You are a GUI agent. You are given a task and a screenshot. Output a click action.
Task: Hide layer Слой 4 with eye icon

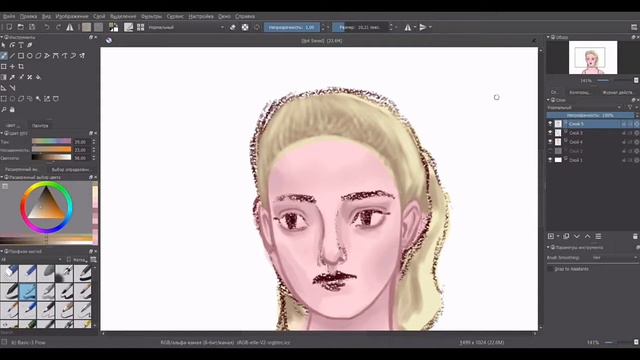pyautogui.click(x=550, y=142)
